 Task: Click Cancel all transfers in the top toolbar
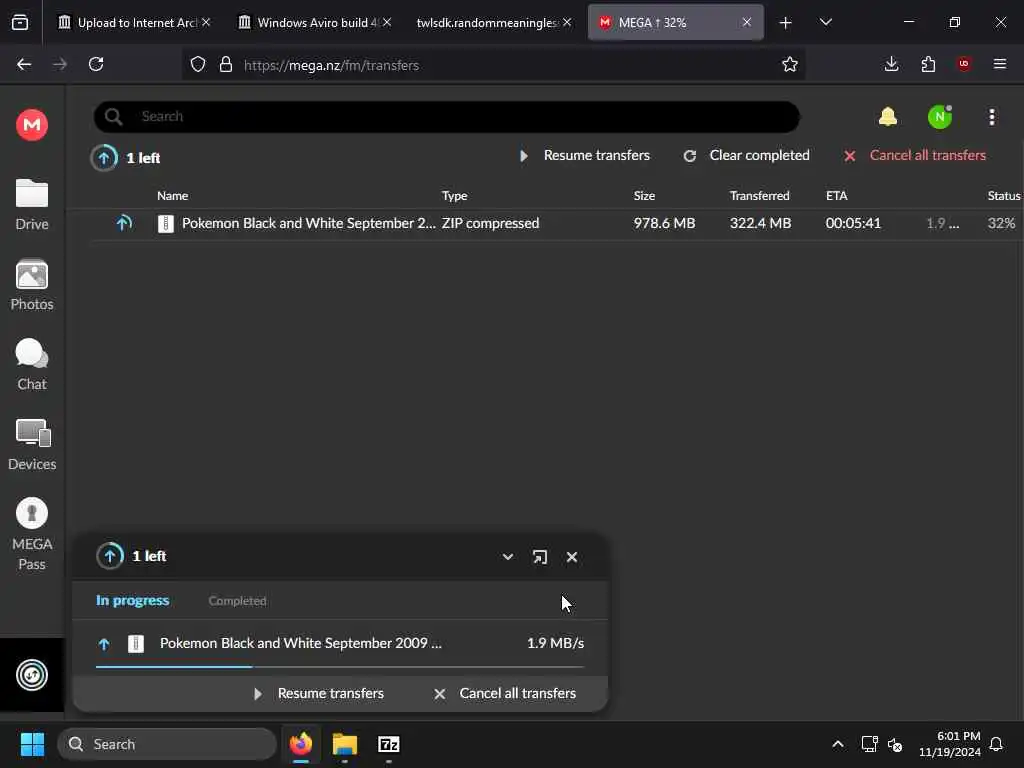(914, 155)
